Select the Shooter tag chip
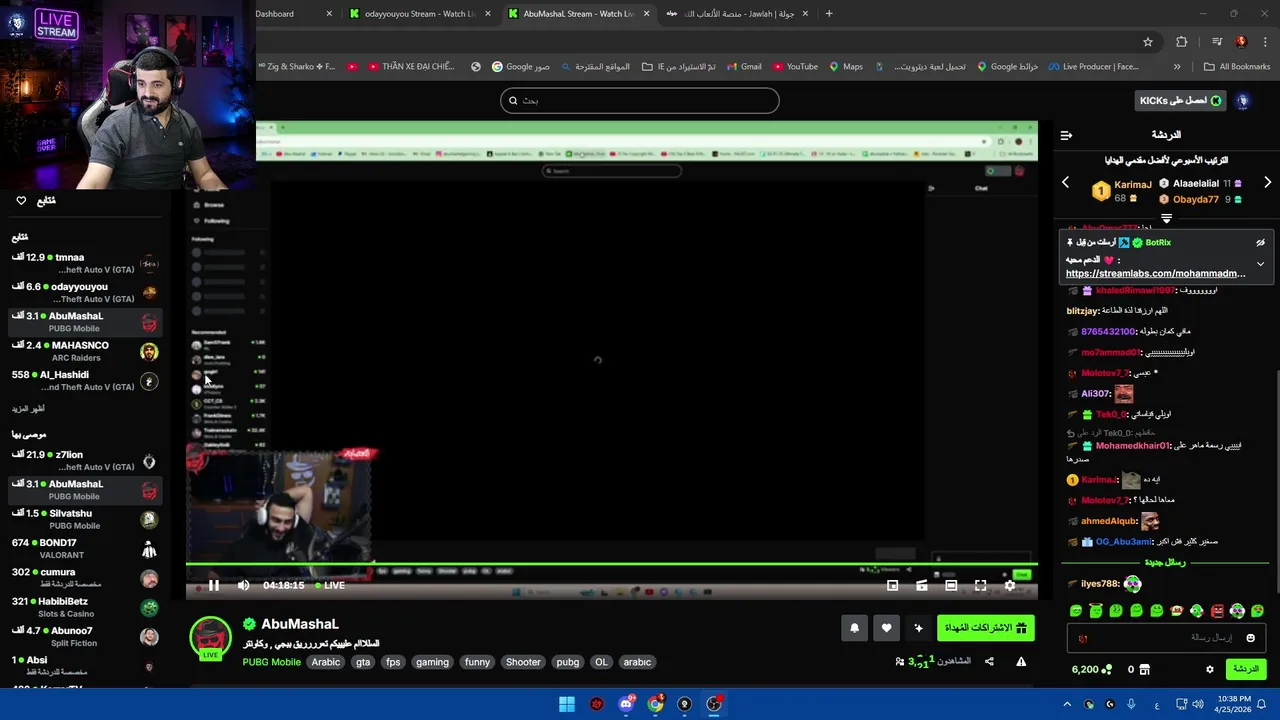 (523, 662)
